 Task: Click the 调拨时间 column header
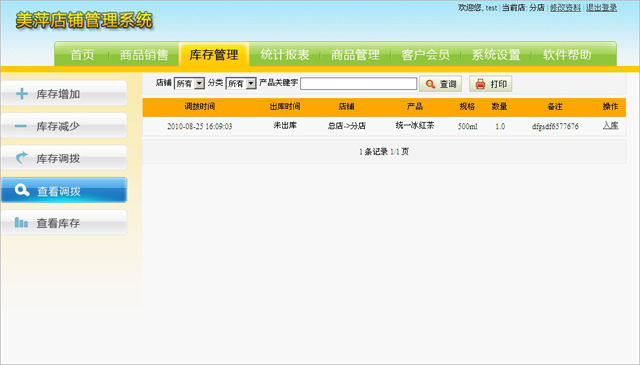tap(200, 107)
